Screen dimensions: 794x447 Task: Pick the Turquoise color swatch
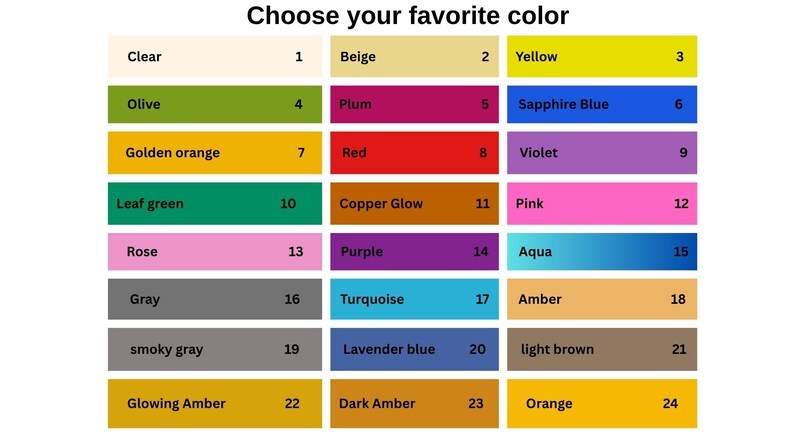[414, 299]
